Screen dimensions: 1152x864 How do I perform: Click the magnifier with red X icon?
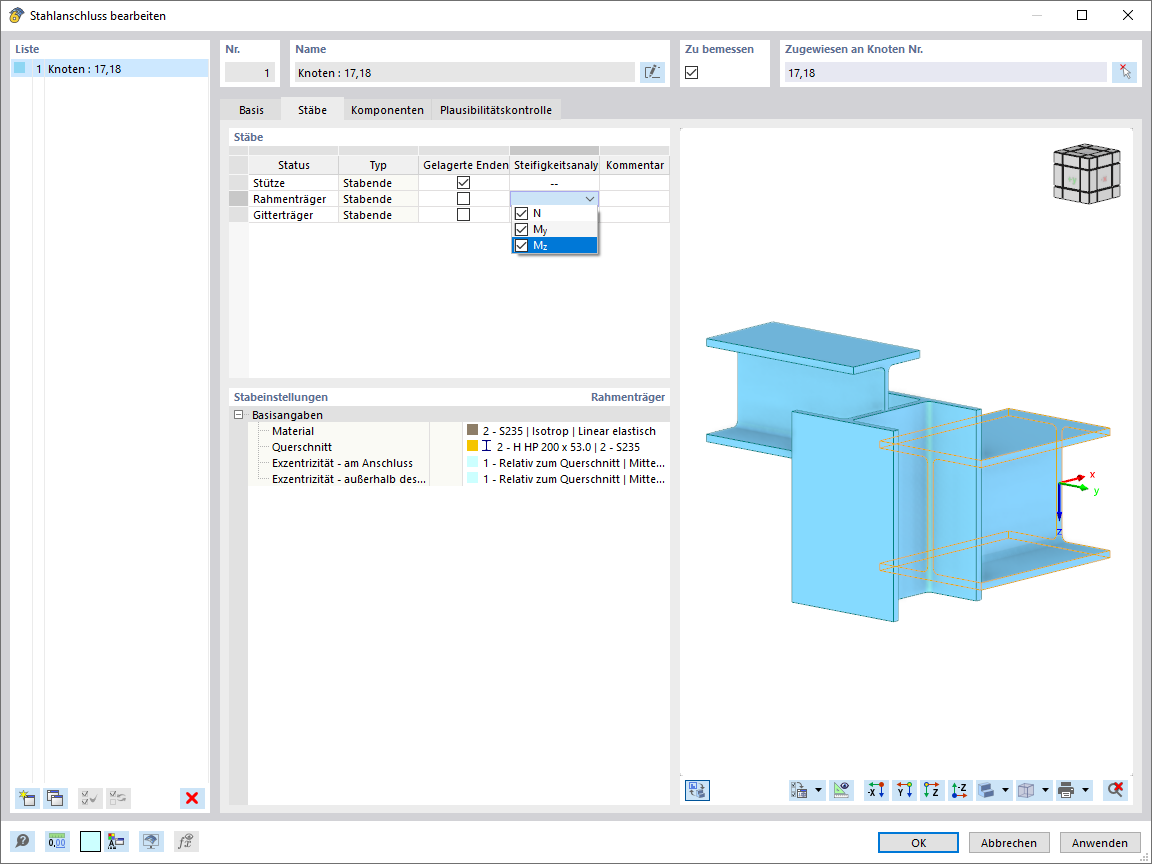[1115, 790]
